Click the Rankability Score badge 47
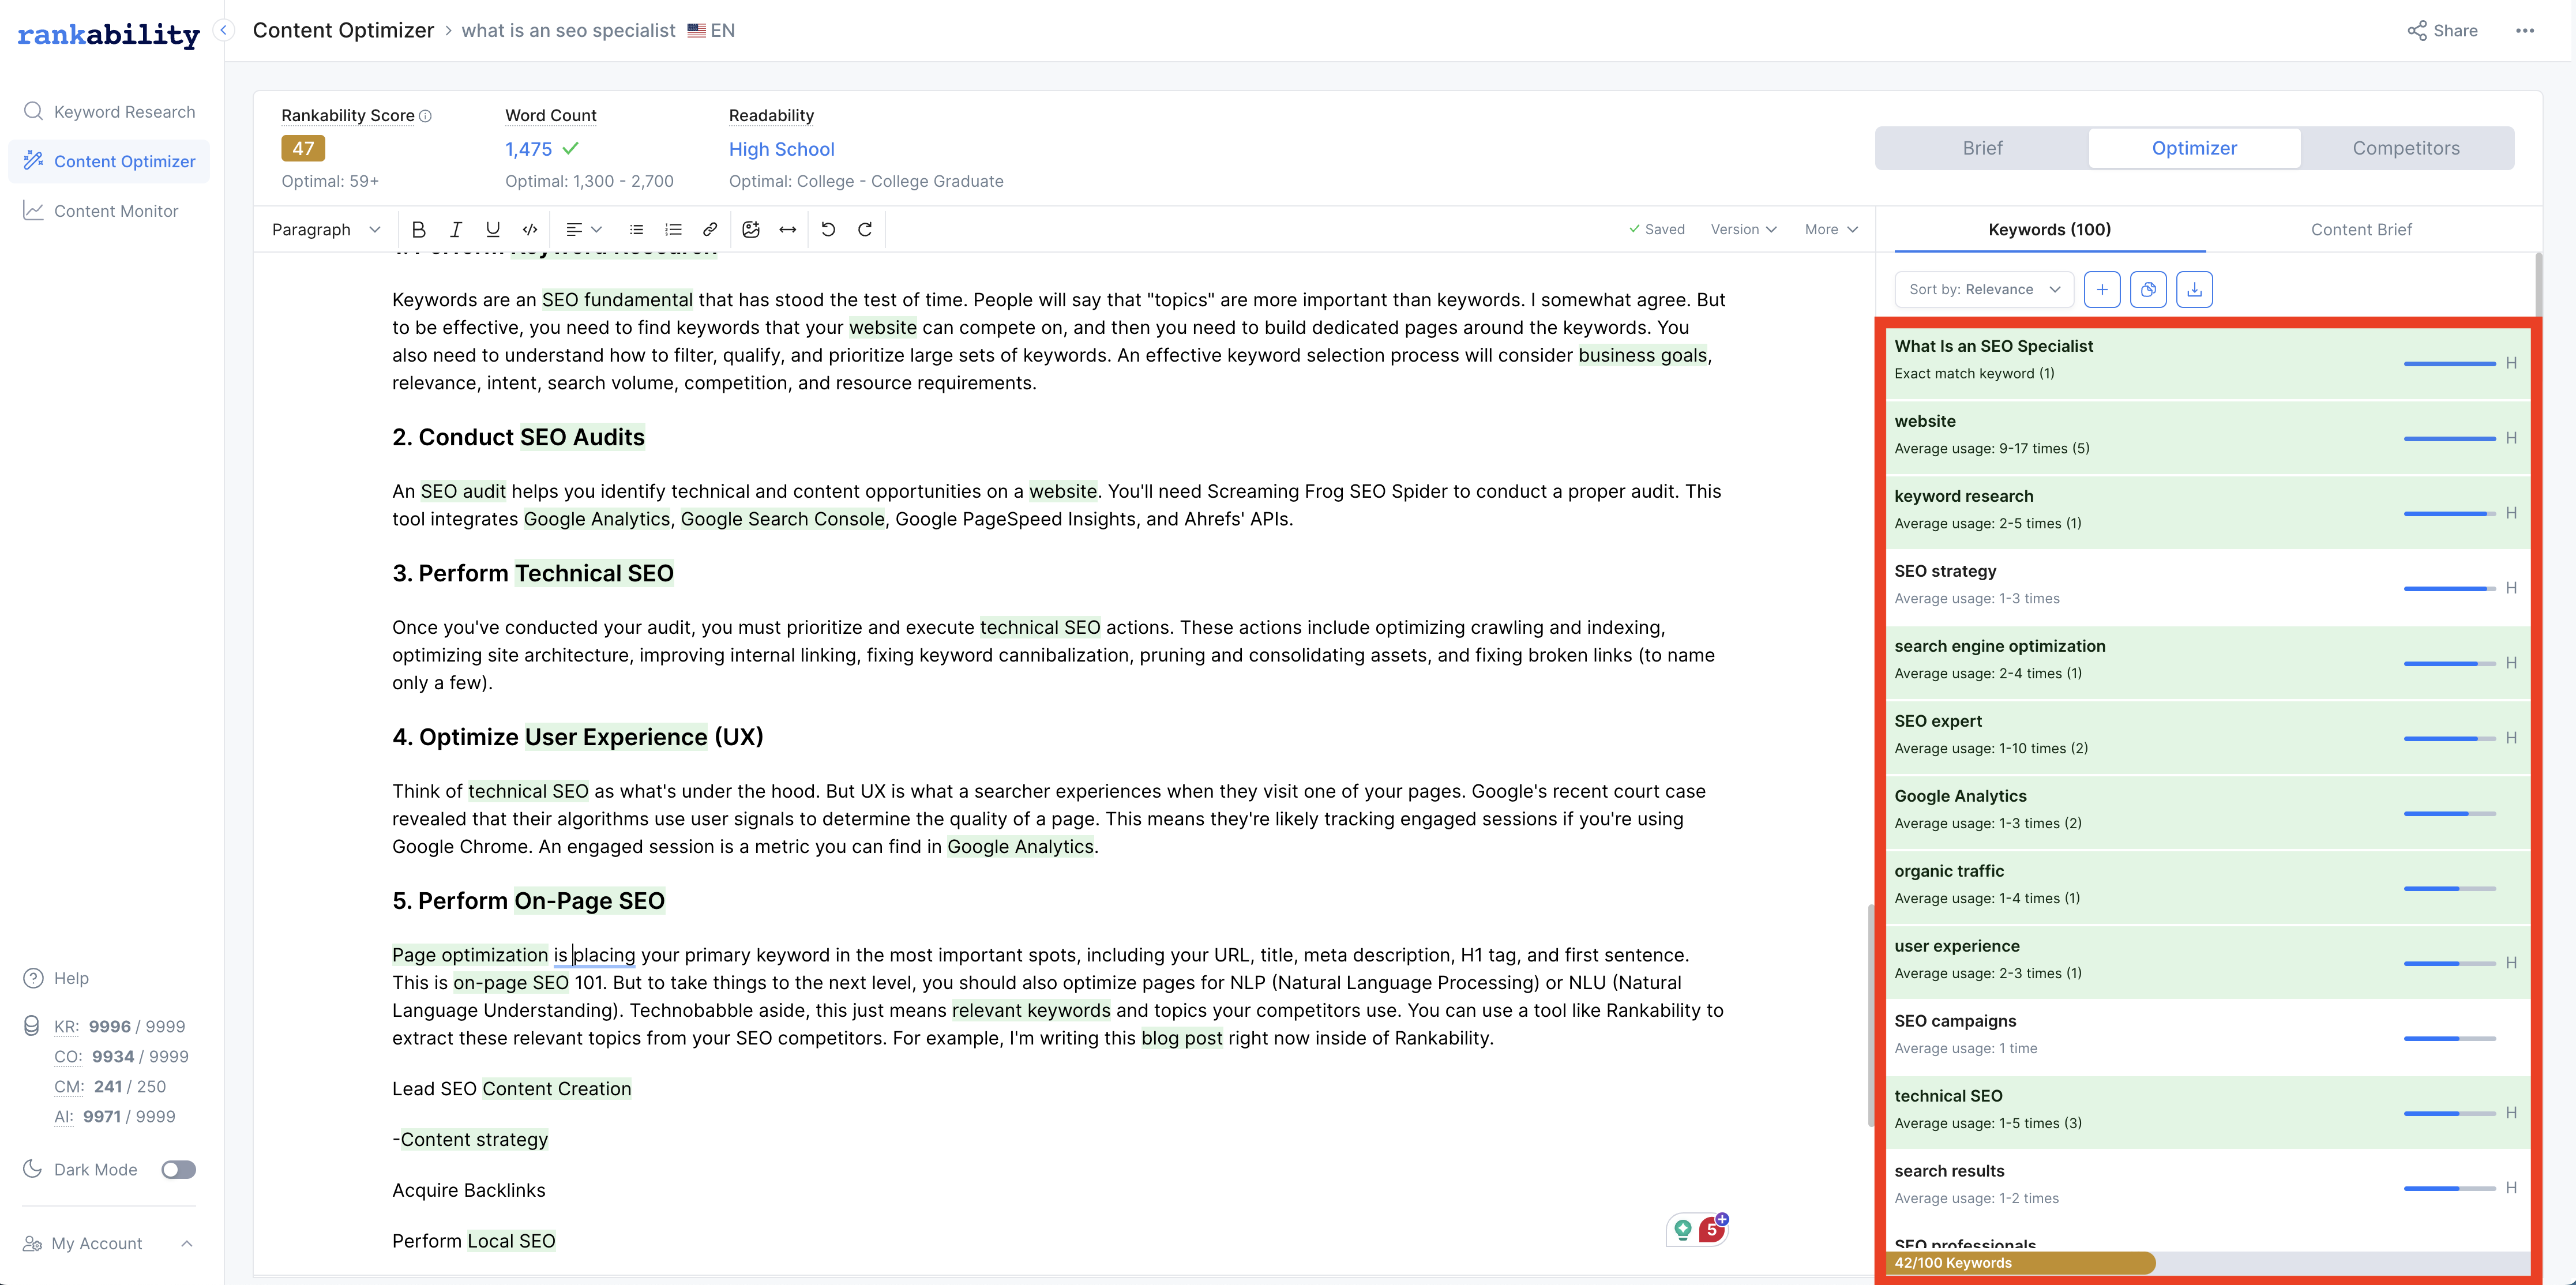Viewport: 2576px width, 1285px height. [x=303, y=149]
